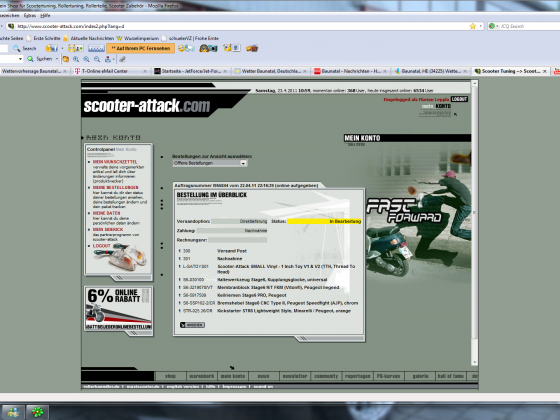Click LOGOUT in the control panel
The image size is (560, 420).
click(x=102, y=246)
